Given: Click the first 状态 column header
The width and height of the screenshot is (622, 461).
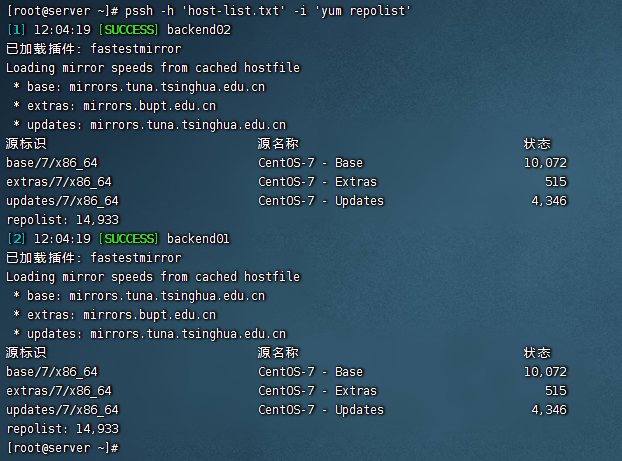Looking at the screenshot, I should [x=538, y=144].
